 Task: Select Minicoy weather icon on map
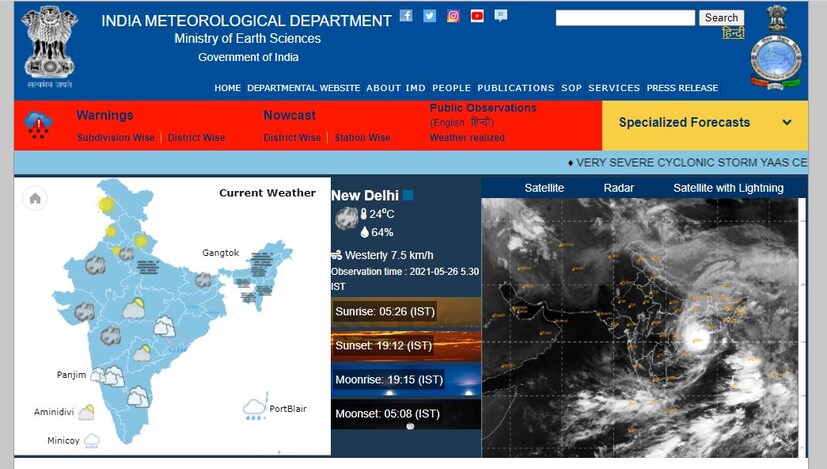pos(92,441)
